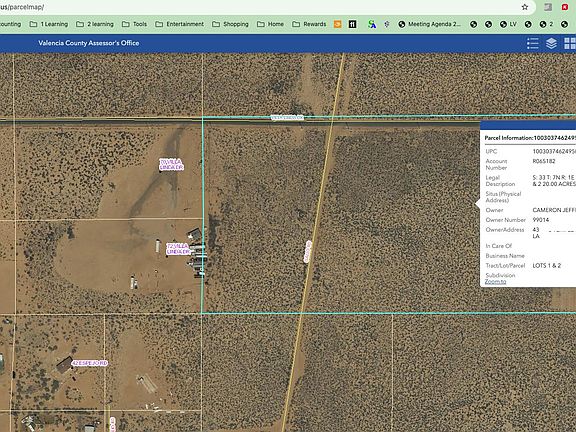Open the basemap gallery grid icon
Screen dimensions: 576x432
(x=570, y=43)
